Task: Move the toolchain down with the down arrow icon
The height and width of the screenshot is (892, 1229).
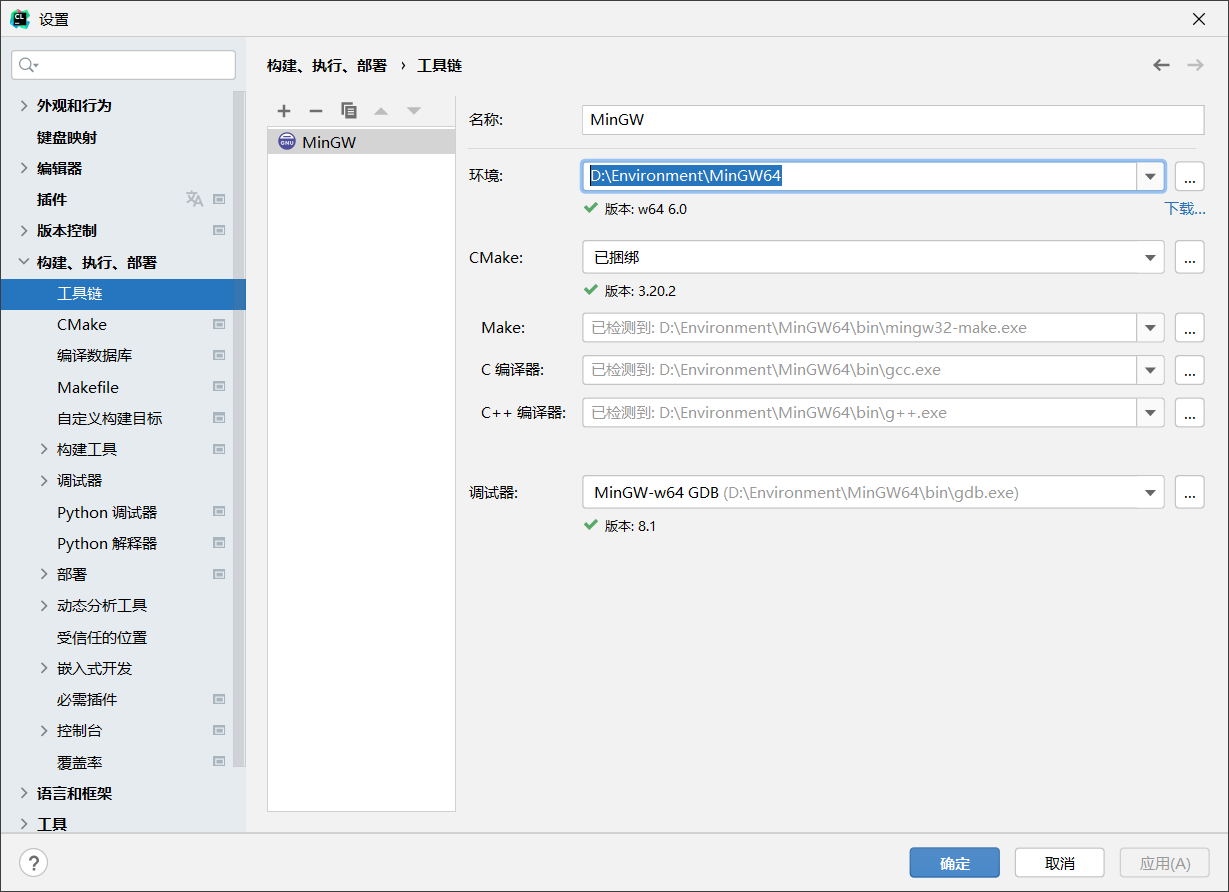Action: 413,110
